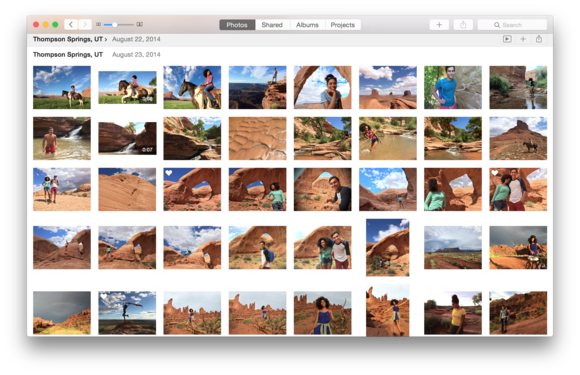Image resolution: width=580 pixels, height=375 pixels.
Task: Click the plus icon in the moment header
Action: point(523,39)
